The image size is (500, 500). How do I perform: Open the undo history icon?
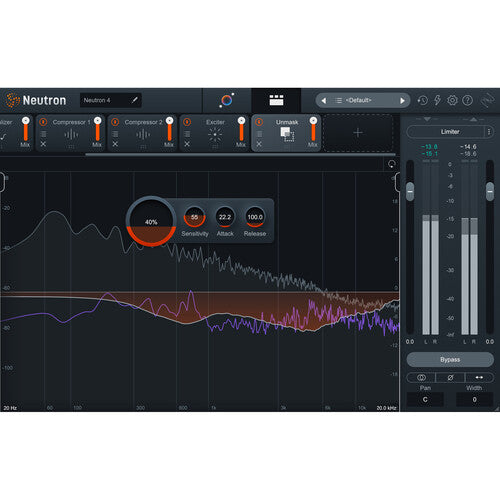tap(422, 100)
